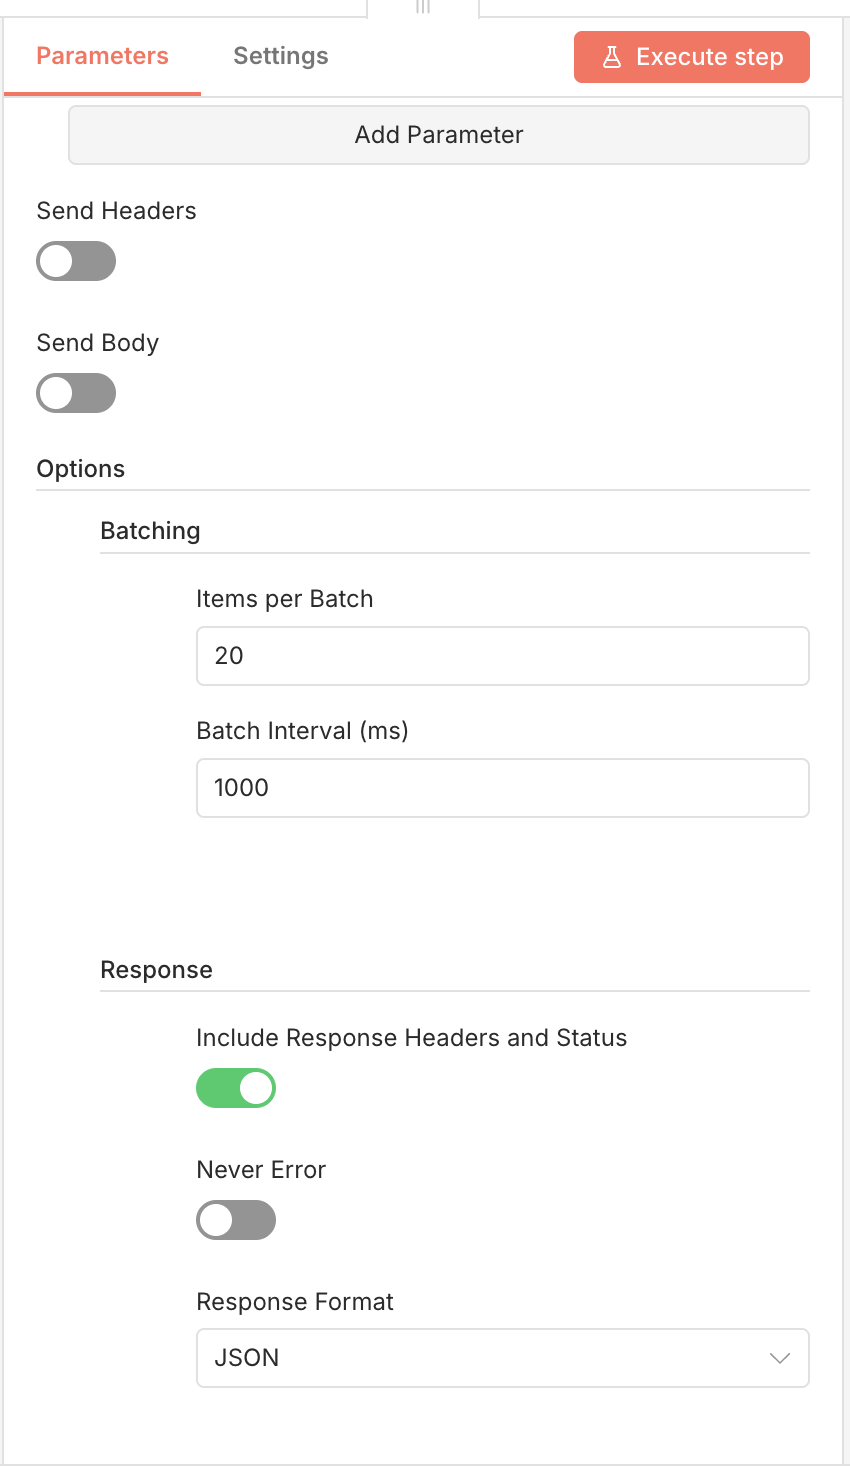Viewport: 850px width, 1466px height.
Task: Enable the Send Headers toggle
Action: coord(76,262)
